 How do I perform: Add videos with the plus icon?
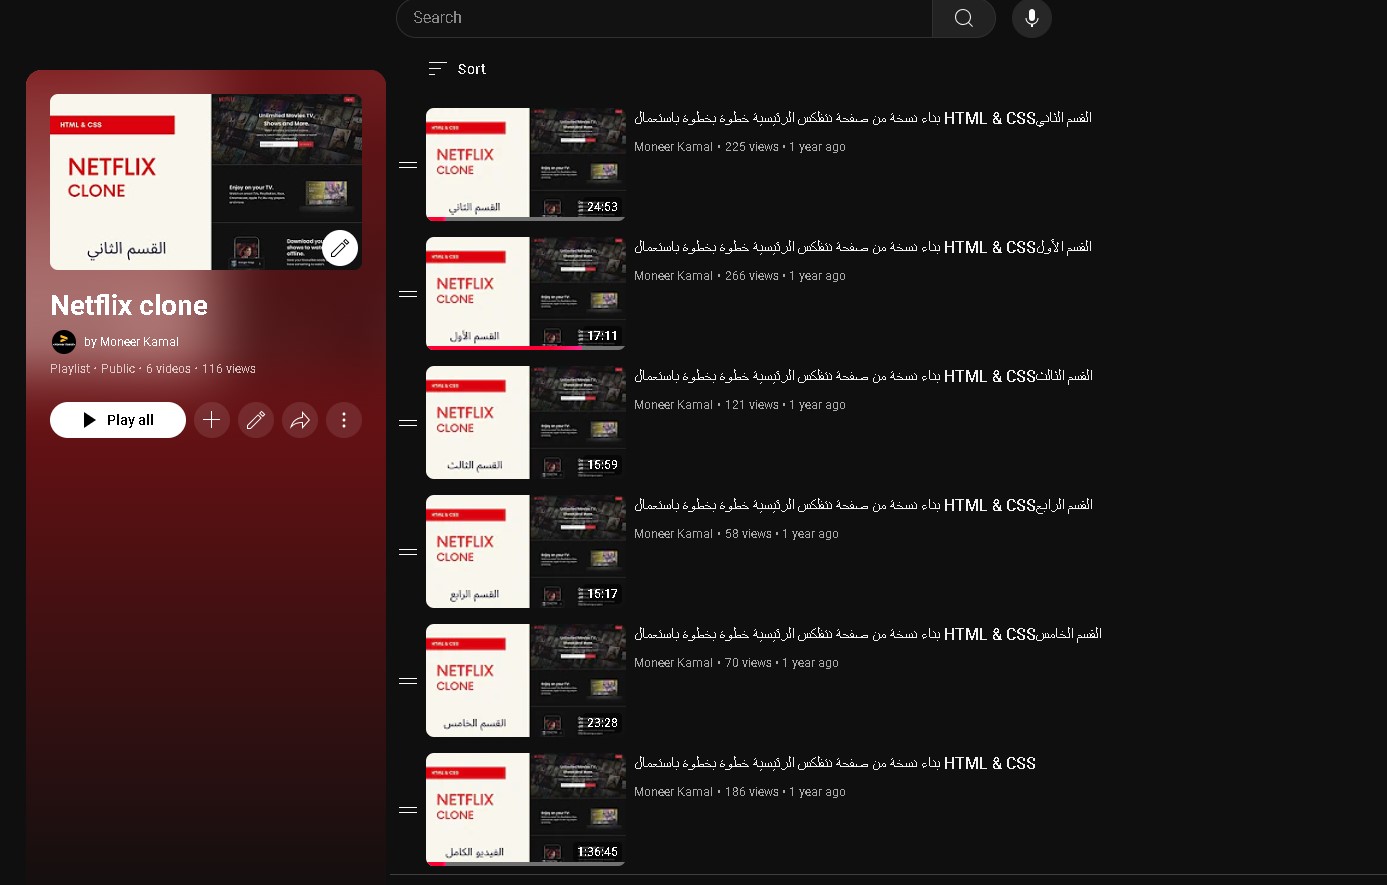click(212, 420)
